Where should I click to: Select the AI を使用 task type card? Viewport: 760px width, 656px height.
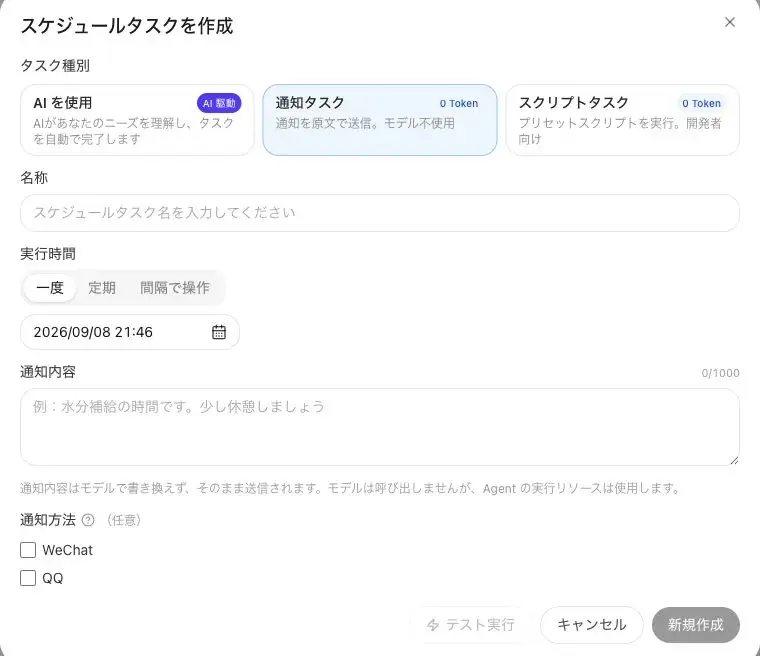(137, 120)
